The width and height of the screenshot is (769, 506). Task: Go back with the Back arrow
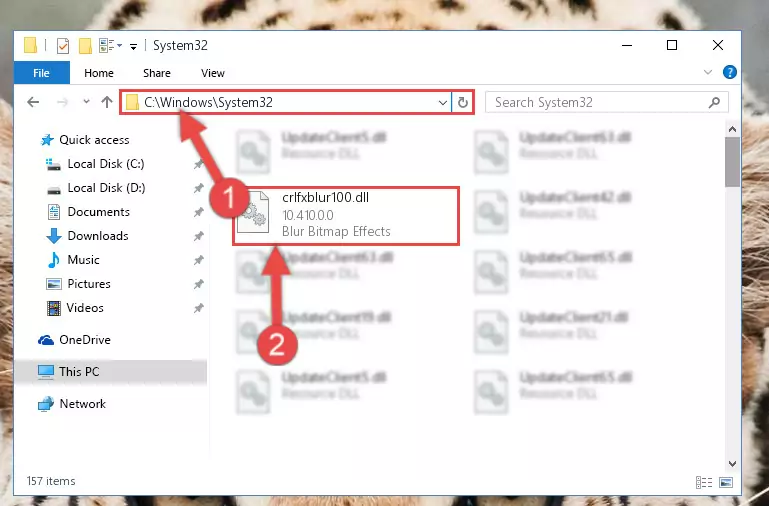(x=33, y=102)
